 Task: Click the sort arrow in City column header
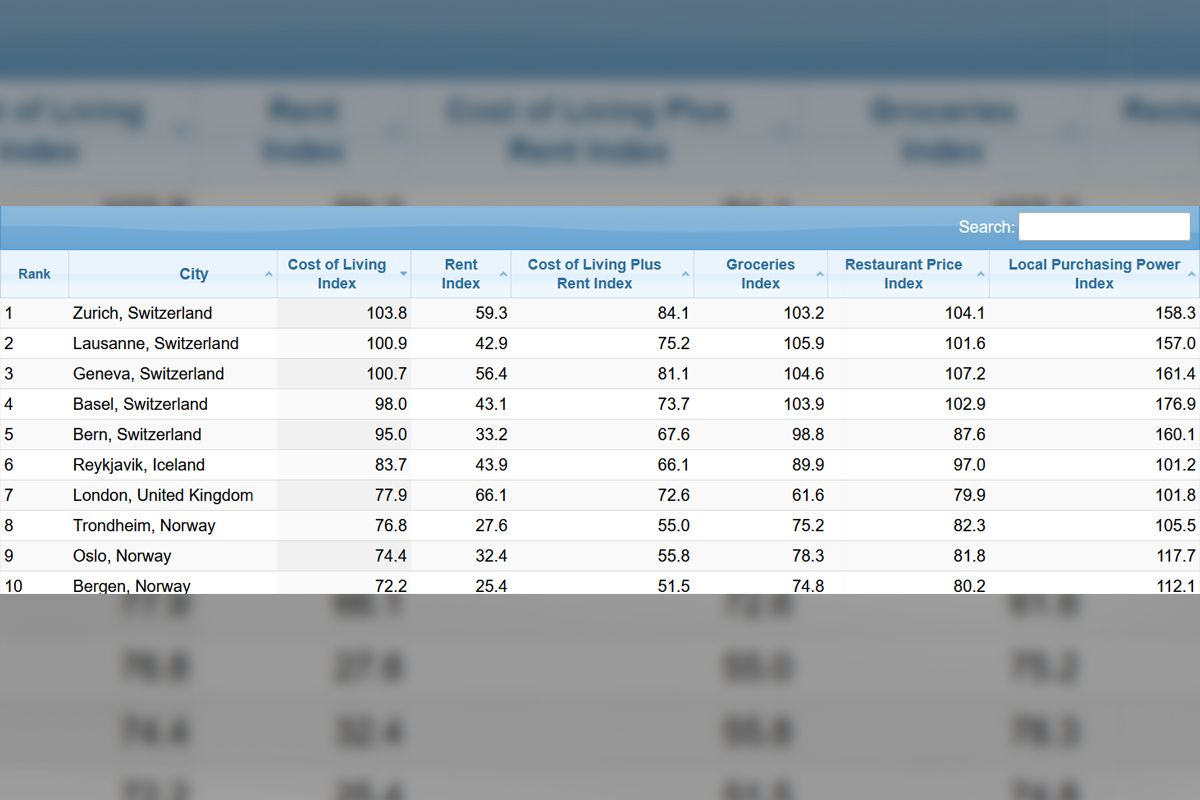(x=268, y=274)
